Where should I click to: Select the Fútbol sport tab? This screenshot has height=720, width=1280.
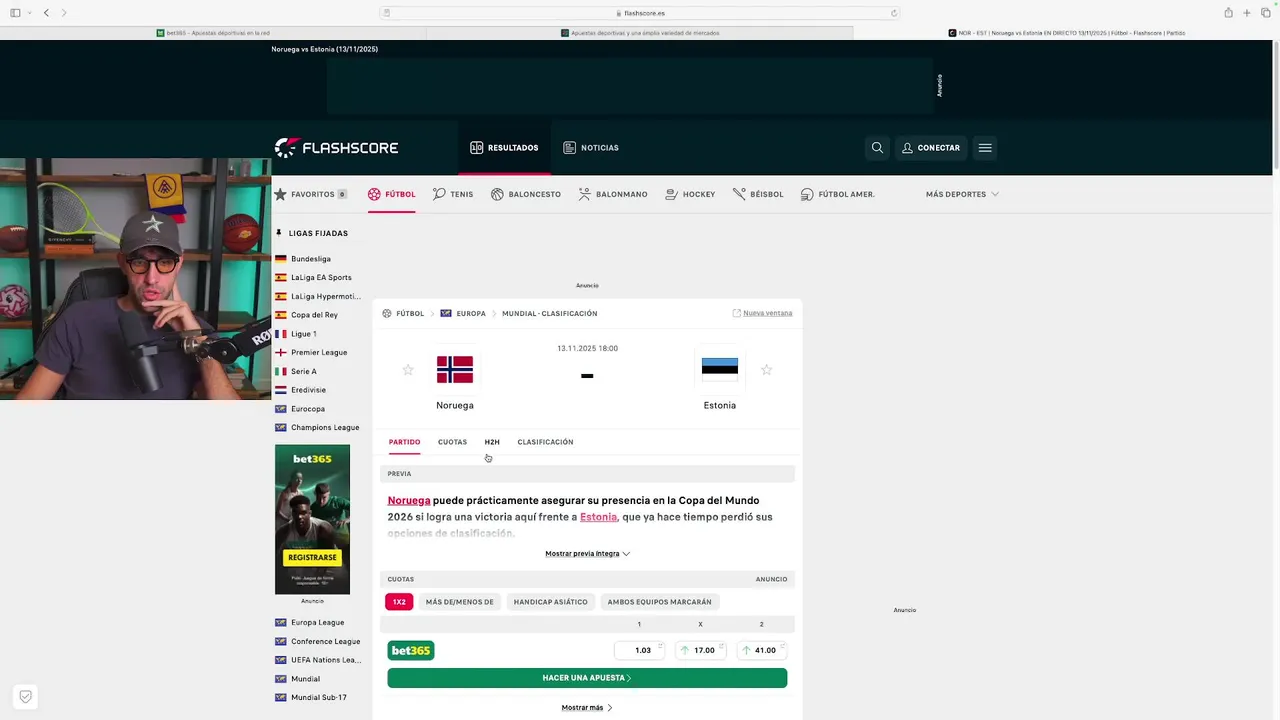391,194
